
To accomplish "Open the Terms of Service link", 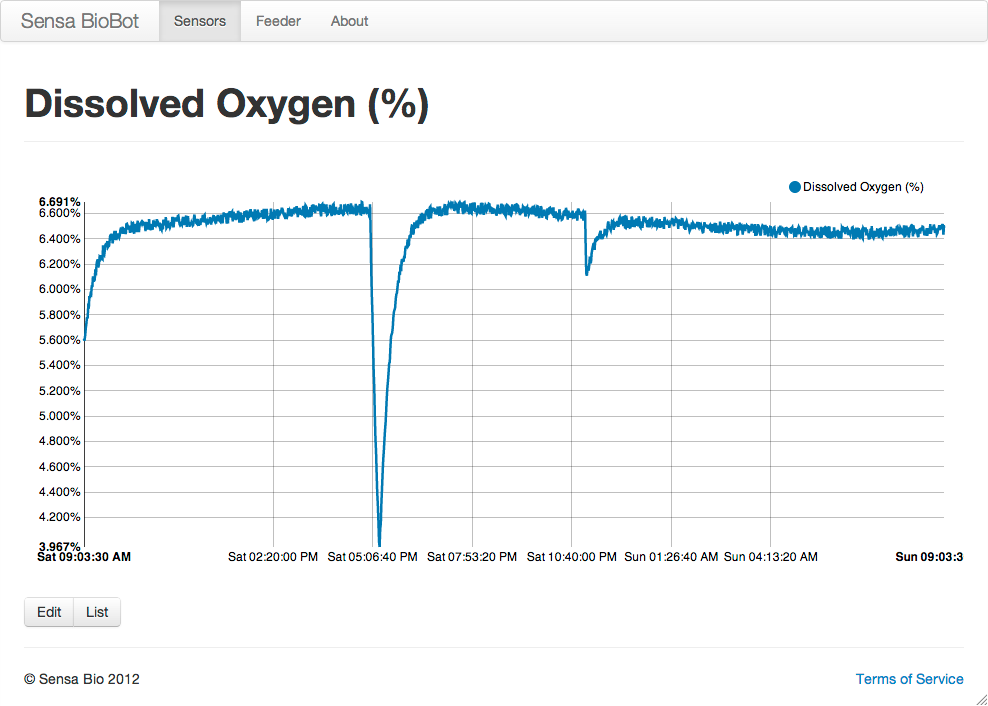I will coord(909,679).
